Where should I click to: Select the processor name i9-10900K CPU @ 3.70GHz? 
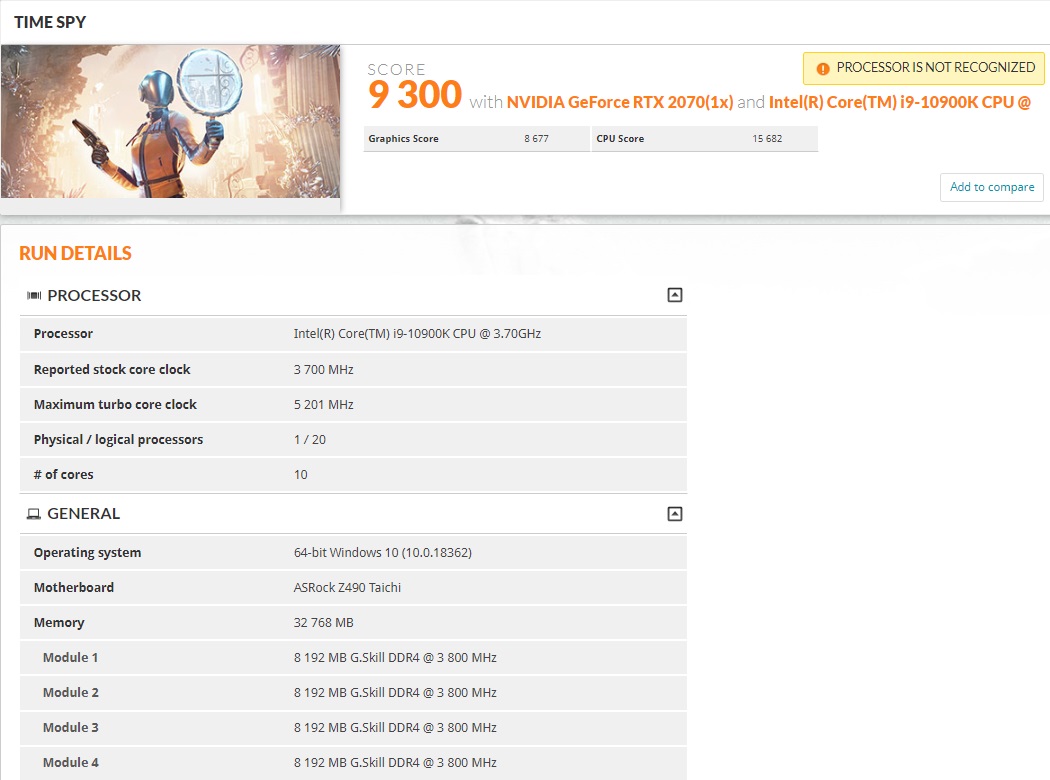coord(417,333)
